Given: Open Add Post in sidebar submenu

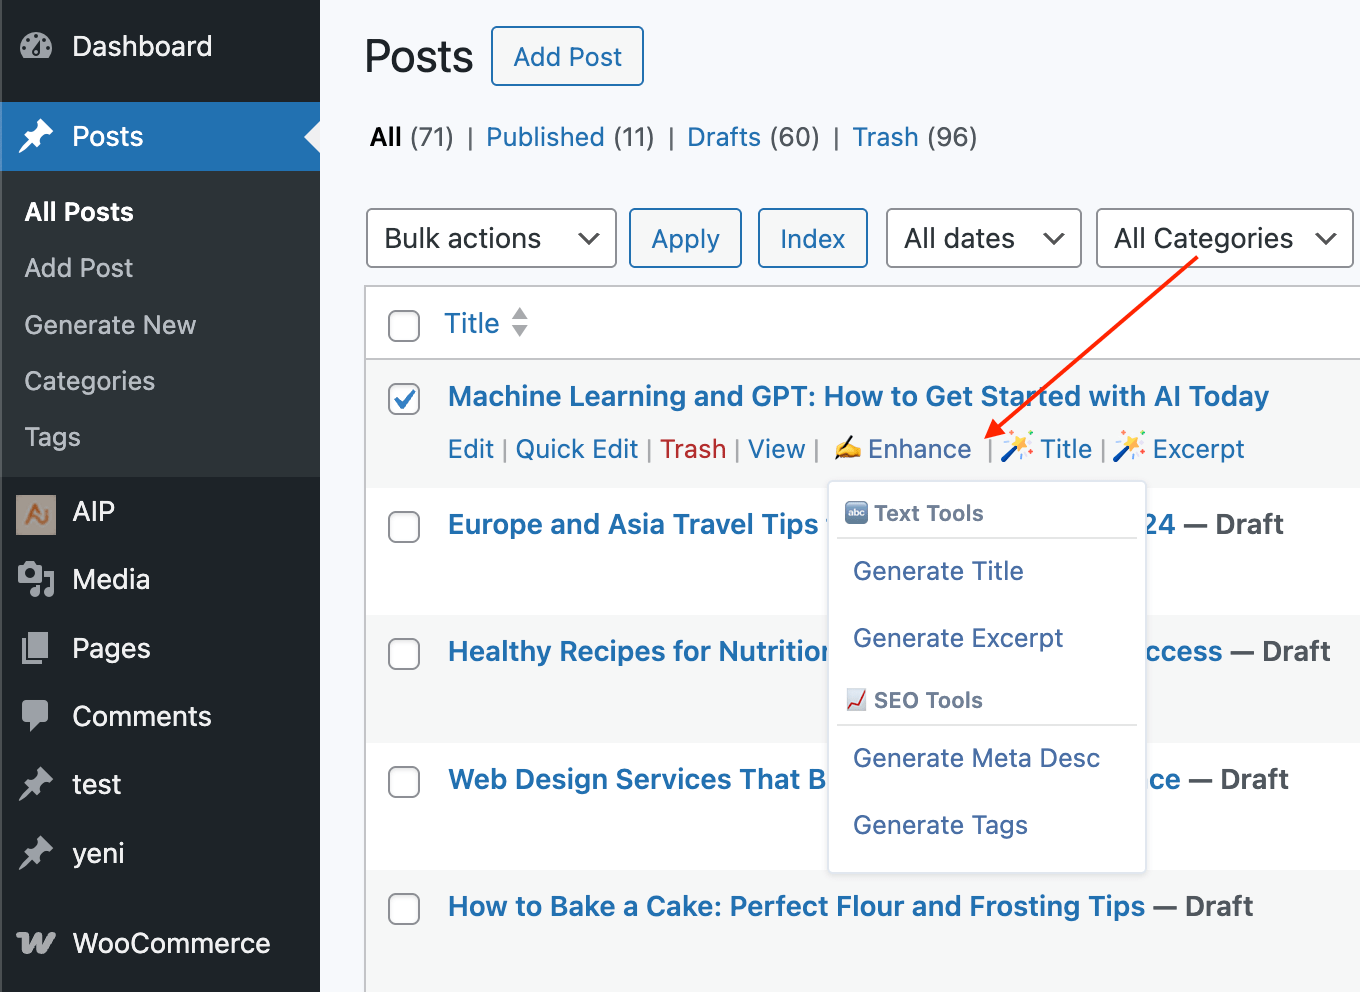Looking at the screenshot, I should (79, 268).
